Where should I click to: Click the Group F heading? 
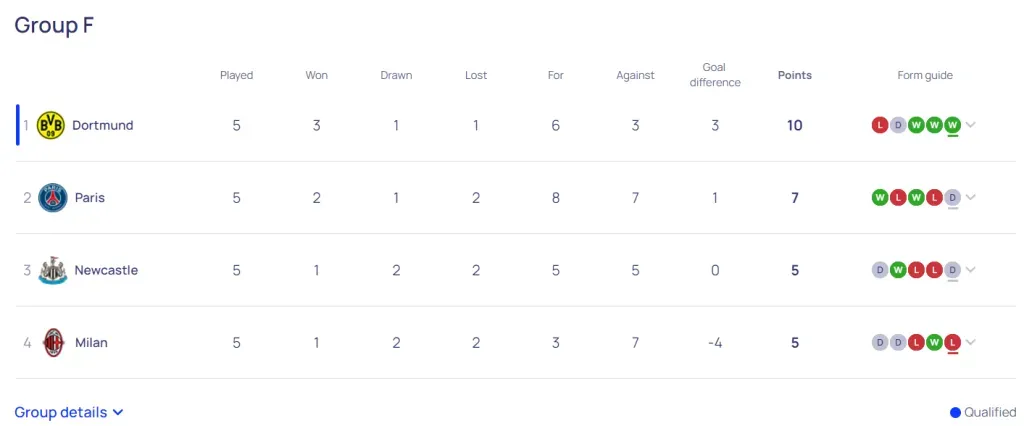[x=54, y=26]
